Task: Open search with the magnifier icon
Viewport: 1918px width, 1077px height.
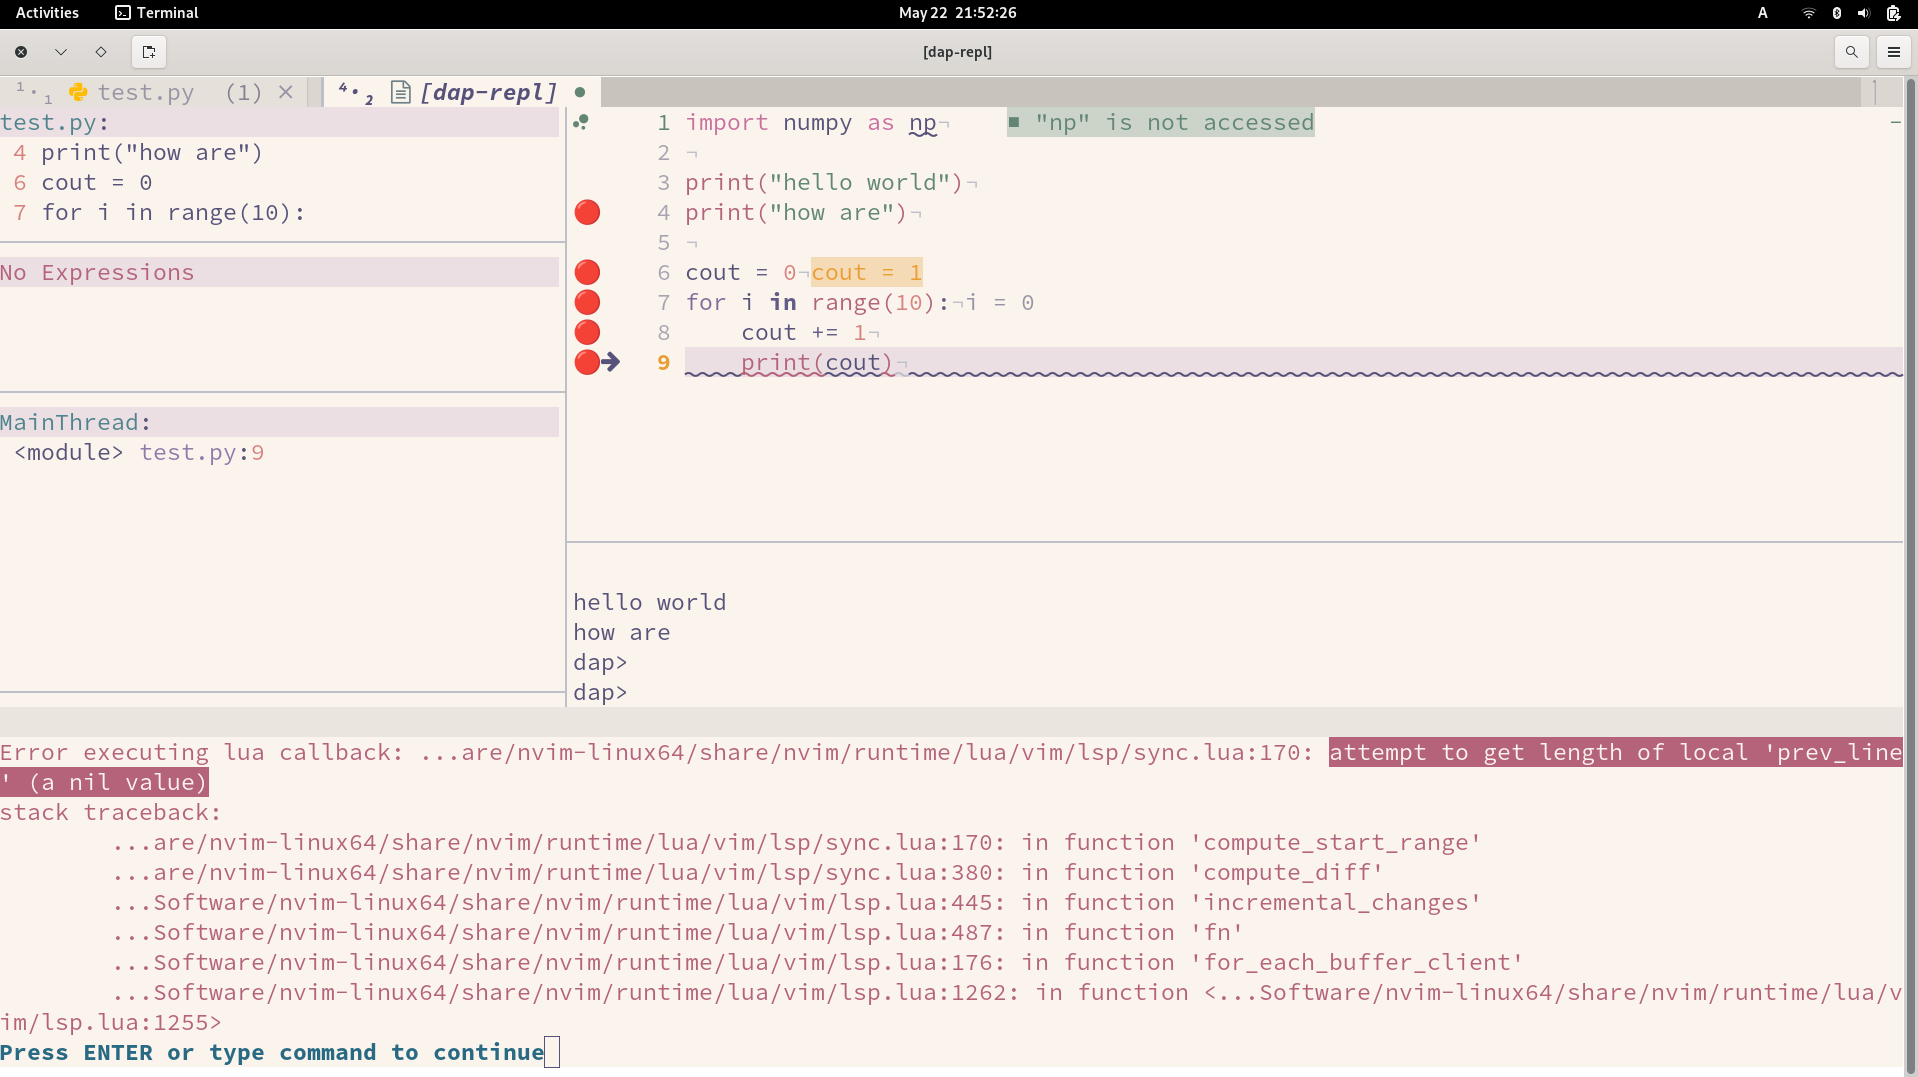Action: click(1851, 52)
